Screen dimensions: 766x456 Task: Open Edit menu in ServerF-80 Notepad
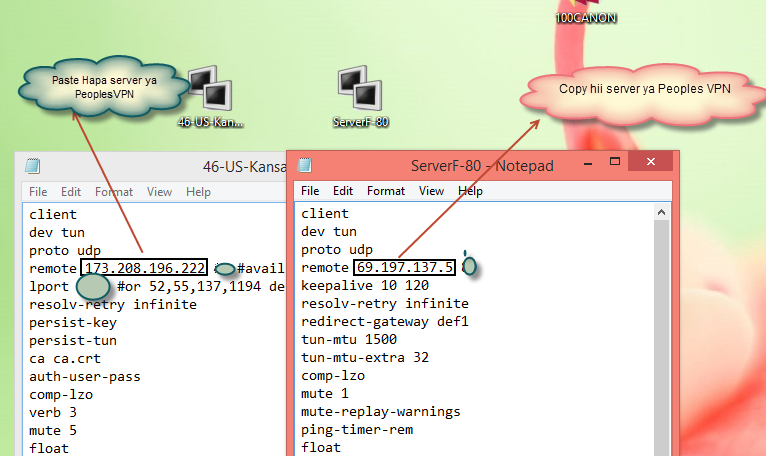pos(343,191)
